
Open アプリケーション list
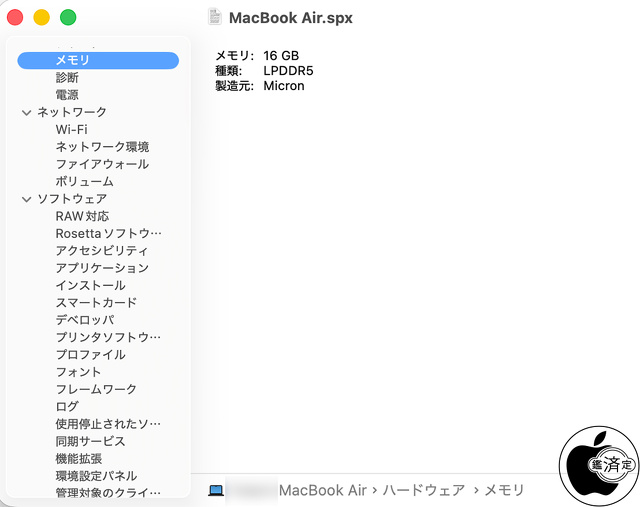tap(102, 268)
